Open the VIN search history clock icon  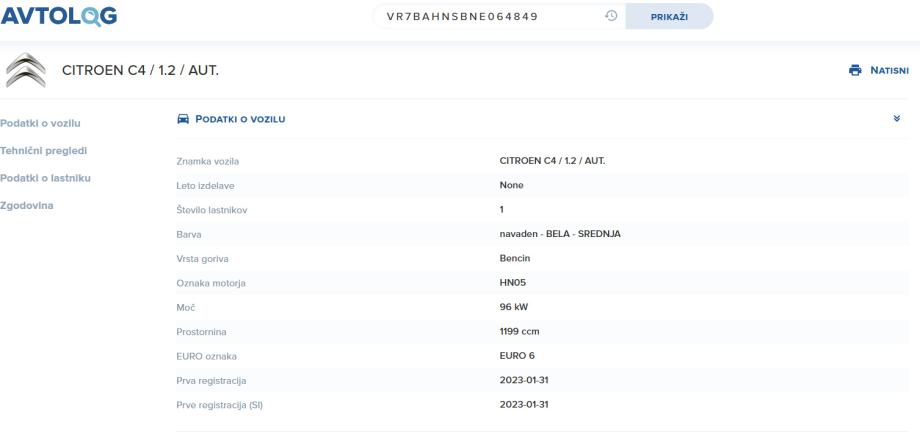pyautogui.click(x=610, y=16)
